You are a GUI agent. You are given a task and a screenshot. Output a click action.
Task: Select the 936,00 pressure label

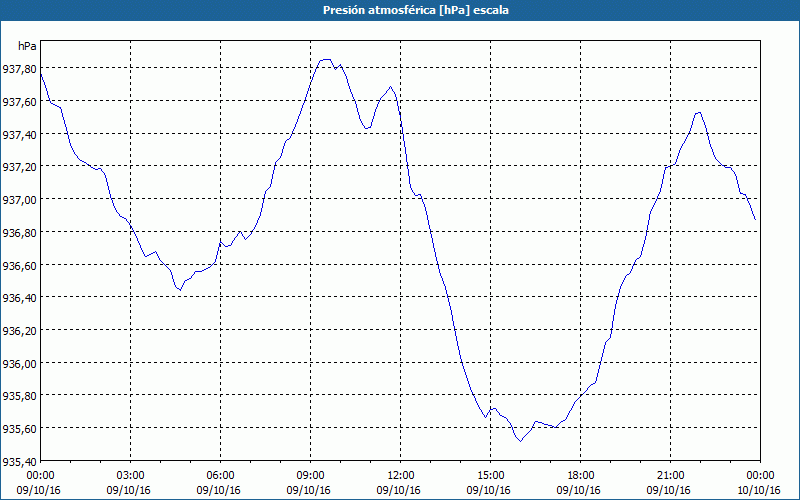19,364
